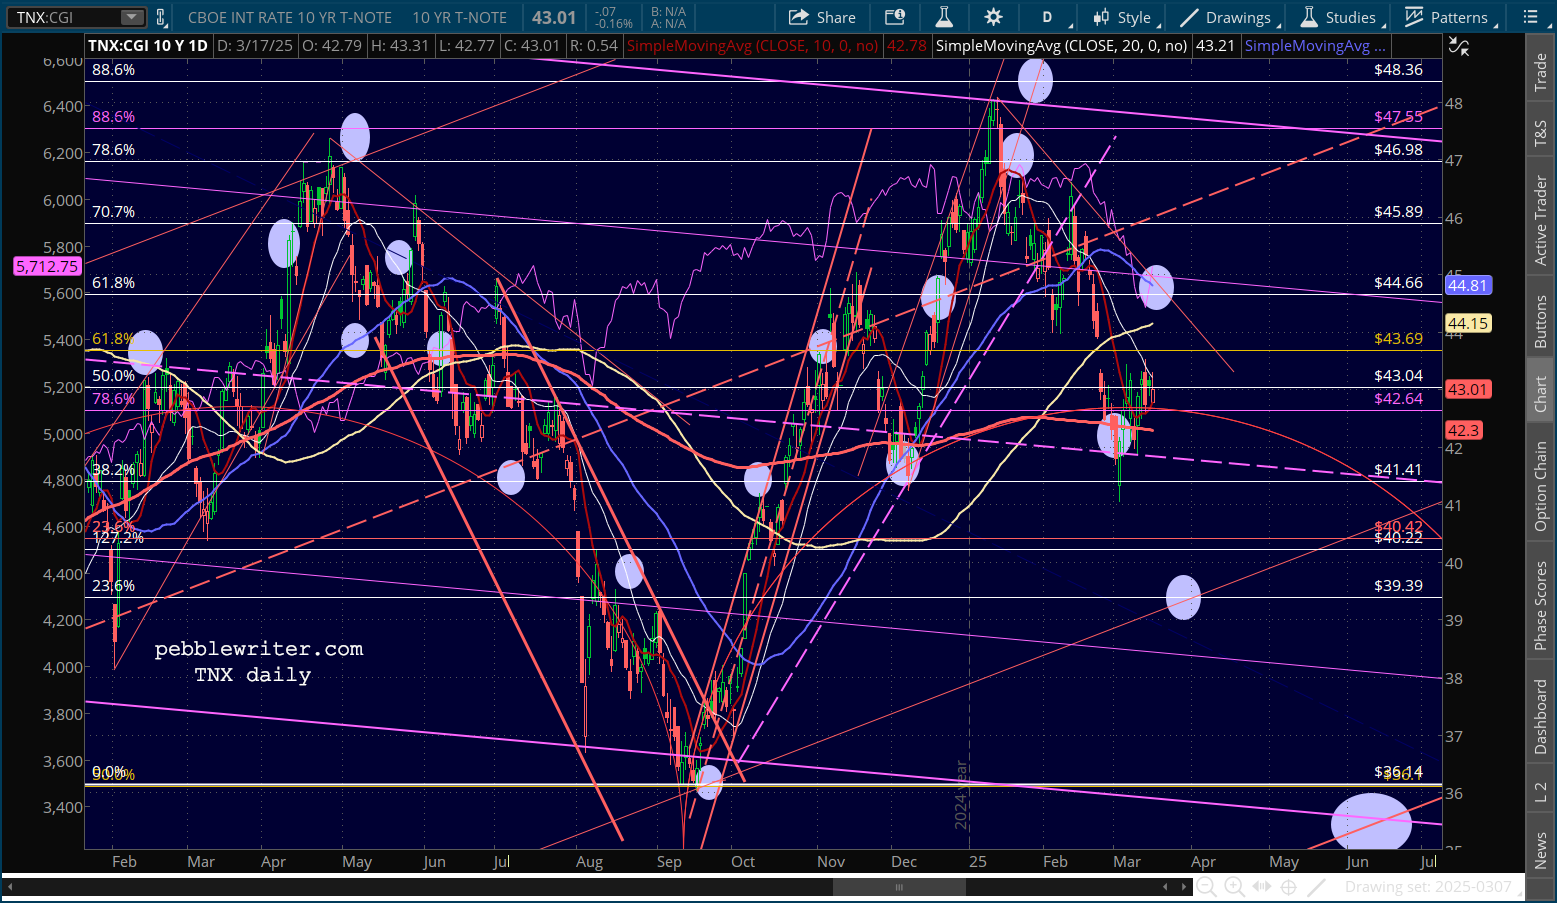Open the TNX:CGI symbol dropdown
Viewport: 1557px width, 903px height.
click(x=131, y=17)
